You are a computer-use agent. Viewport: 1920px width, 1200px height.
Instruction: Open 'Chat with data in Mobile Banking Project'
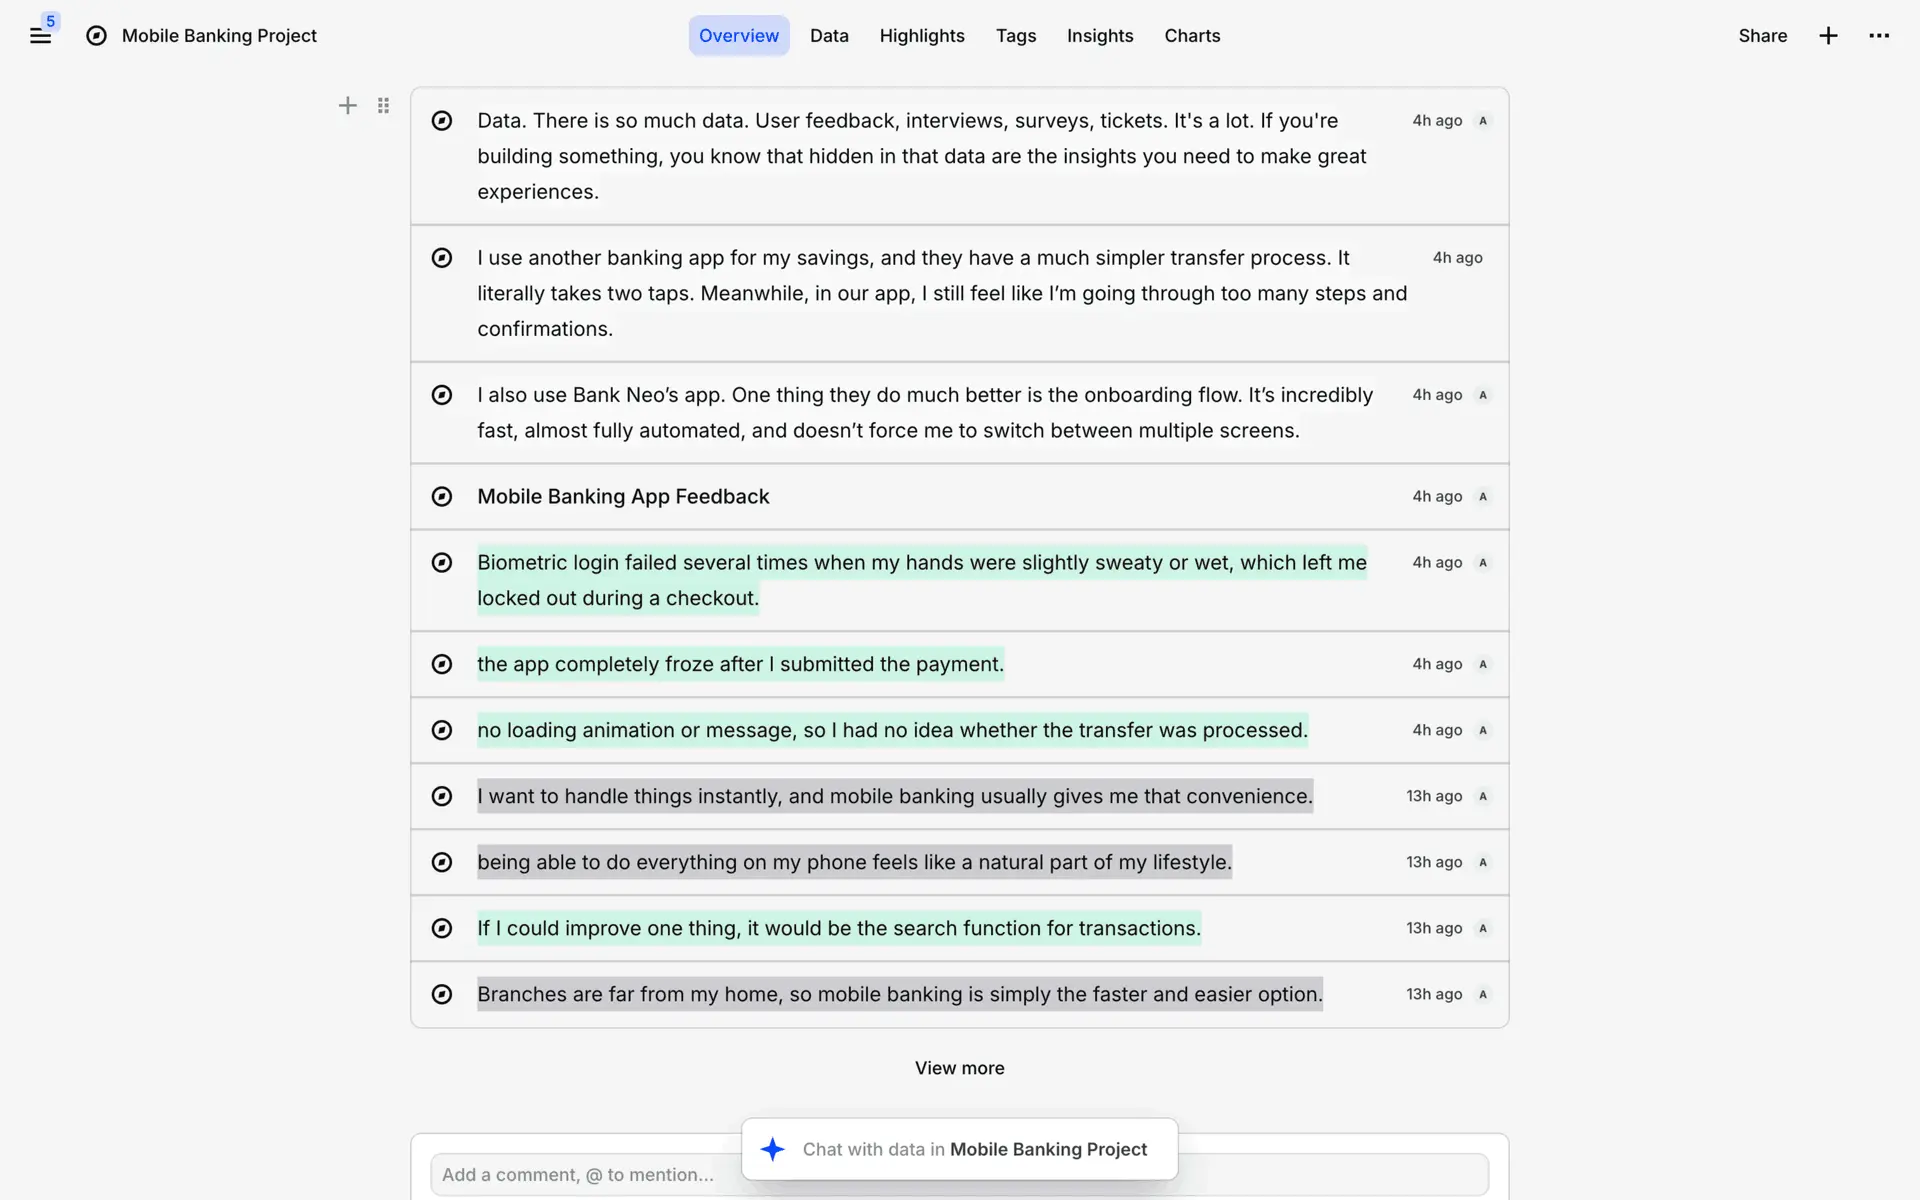[975, 1149]
